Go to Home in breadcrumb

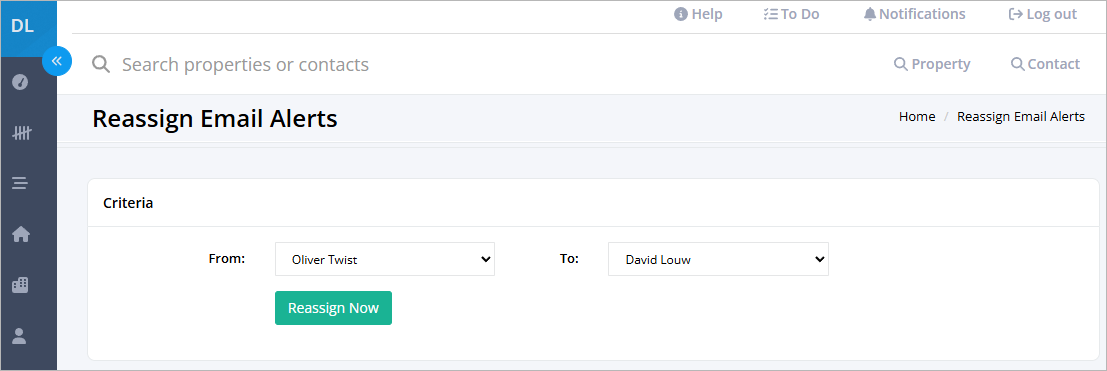917,117
